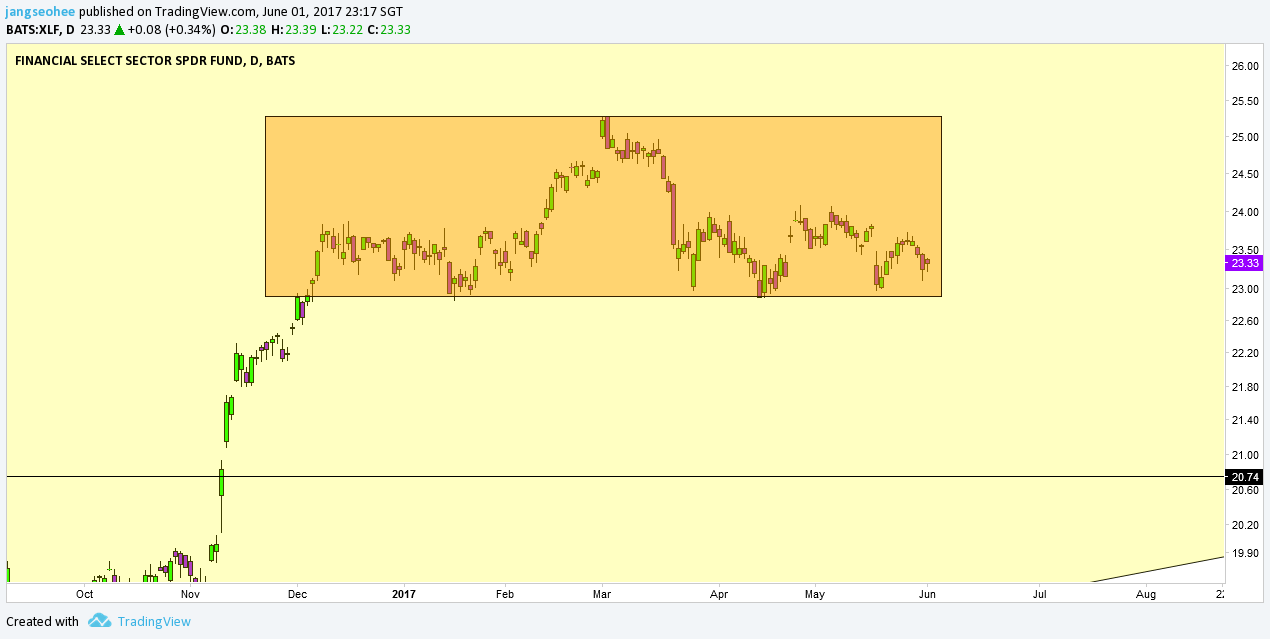Select the trend line near the Aug label
The width and height of the screenshot is (1270, 639).
tap(1157, 569)
